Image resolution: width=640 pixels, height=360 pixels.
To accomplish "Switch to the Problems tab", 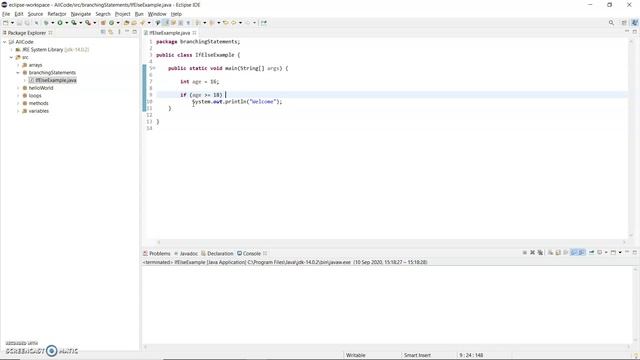I will pyautogui.click(x=157, y=253).
